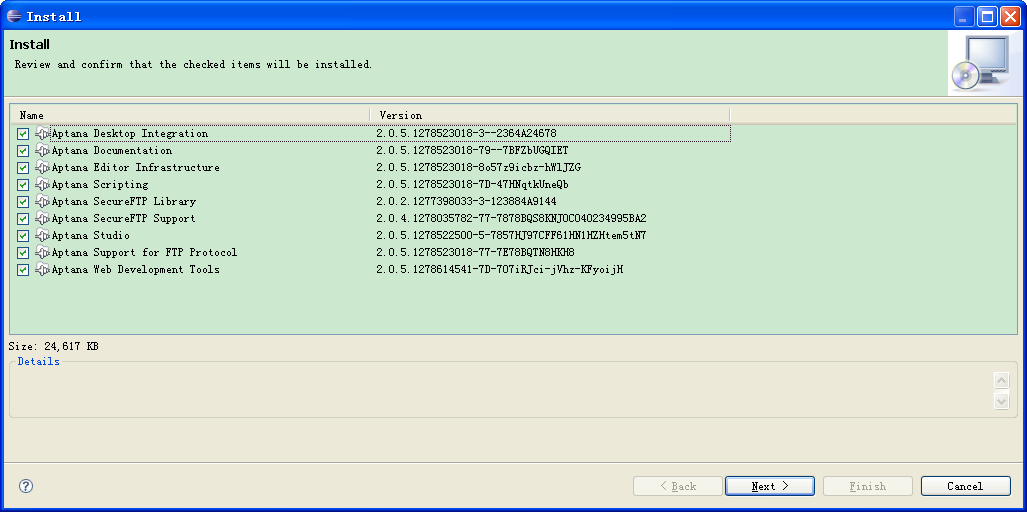Click the Details scroll down arrow
Viewport: 1027px width, 512px height.
coord(1001,400)
